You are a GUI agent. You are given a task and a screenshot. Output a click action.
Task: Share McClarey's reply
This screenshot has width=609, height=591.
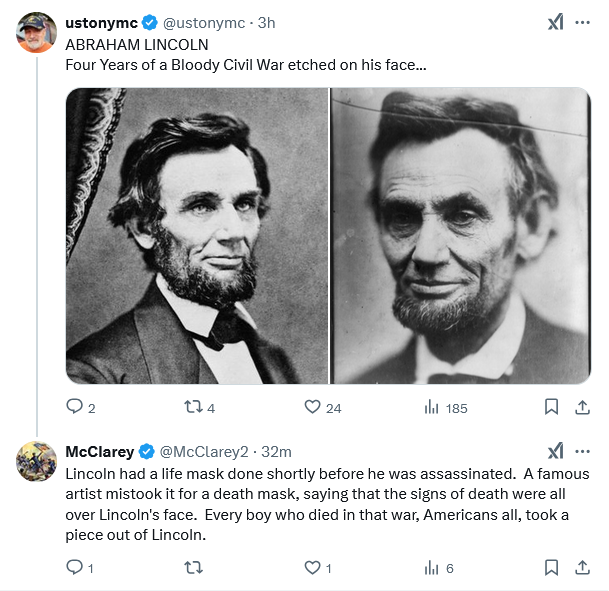point(583,568)
